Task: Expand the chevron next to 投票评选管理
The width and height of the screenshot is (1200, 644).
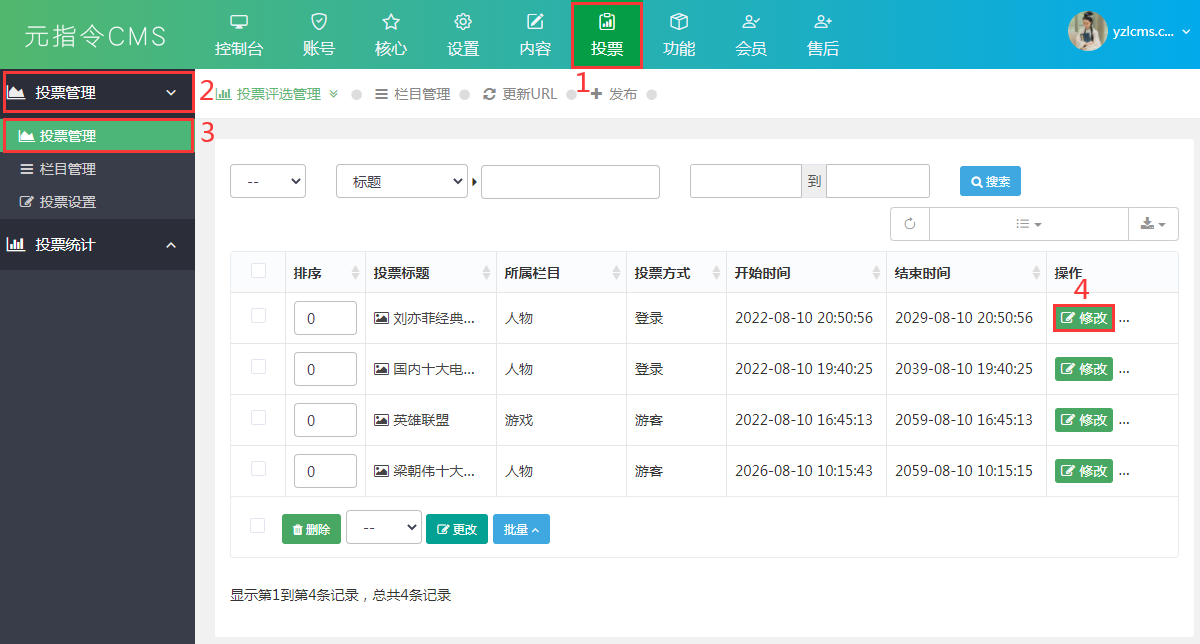Action: pos(333,94)
